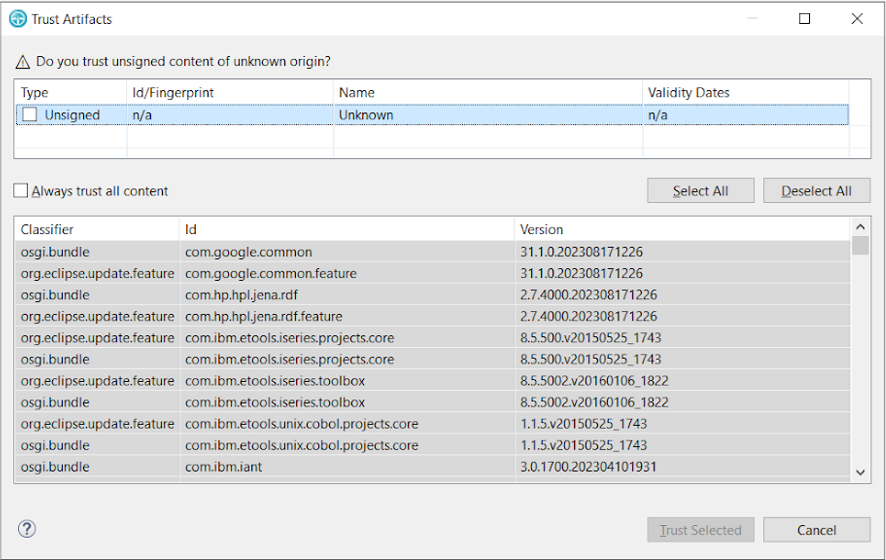Click the osgi.bundle classifier for com.ibm.etools.iseries.toolbox

click(x=55, y=402)
